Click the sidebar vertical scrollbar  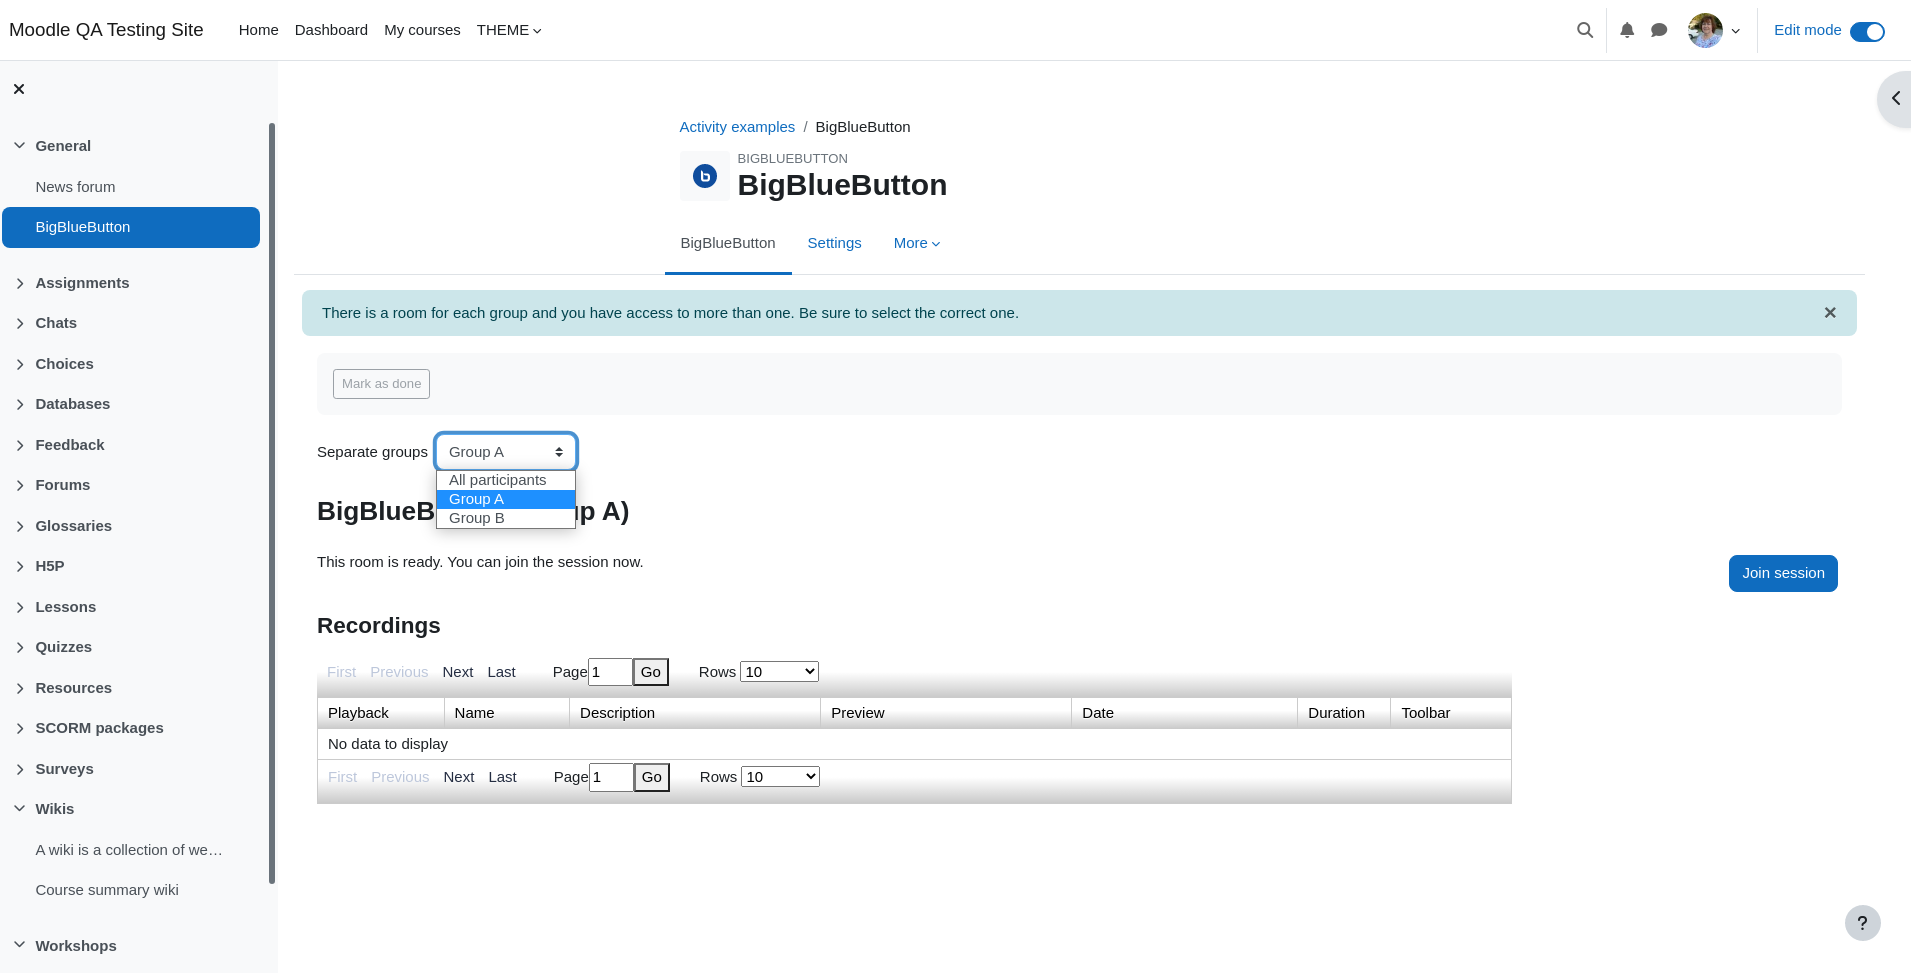[x=272, y=503]
